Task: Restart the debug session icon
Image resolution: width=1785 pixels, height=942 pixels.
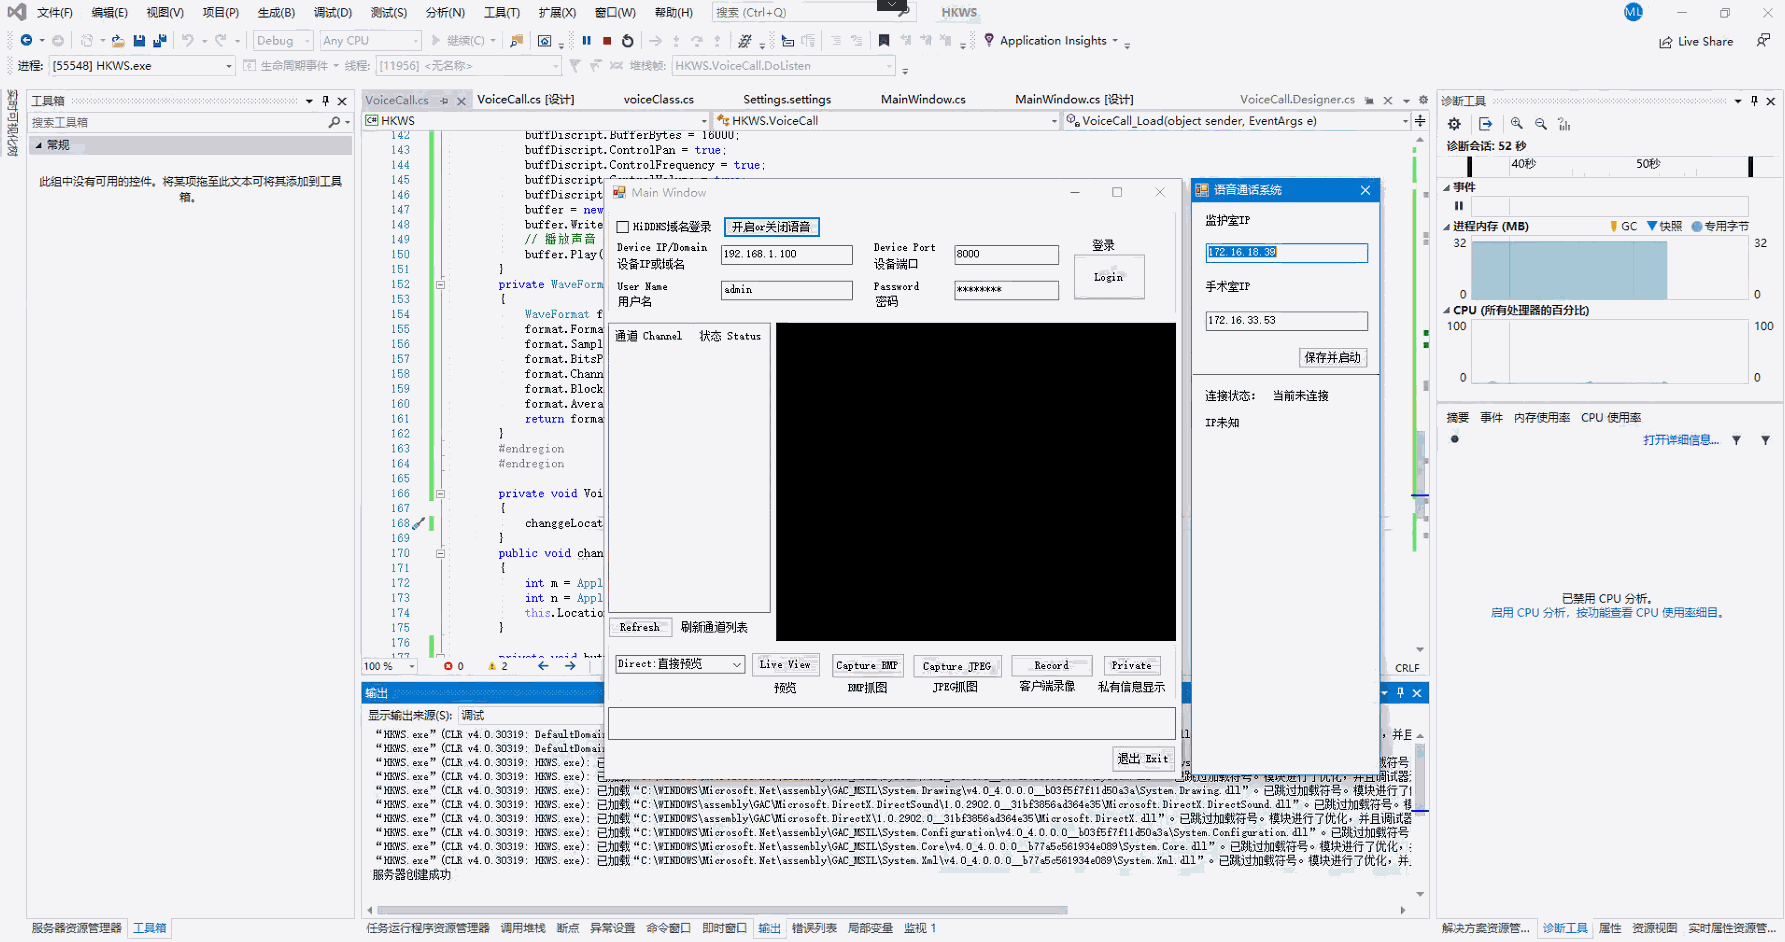Action: [x=628, y=41]
